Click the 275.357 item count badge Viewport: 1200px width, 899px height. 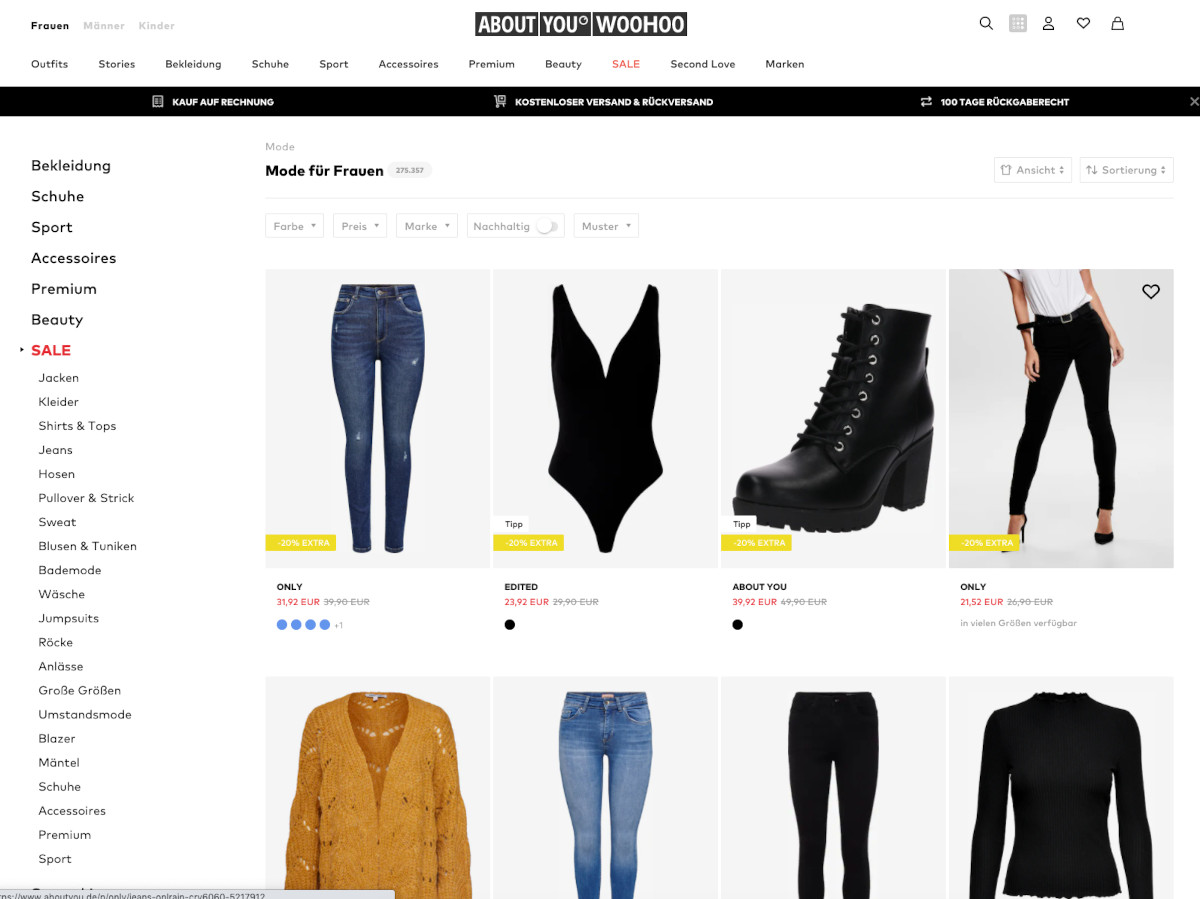(410, 171)
